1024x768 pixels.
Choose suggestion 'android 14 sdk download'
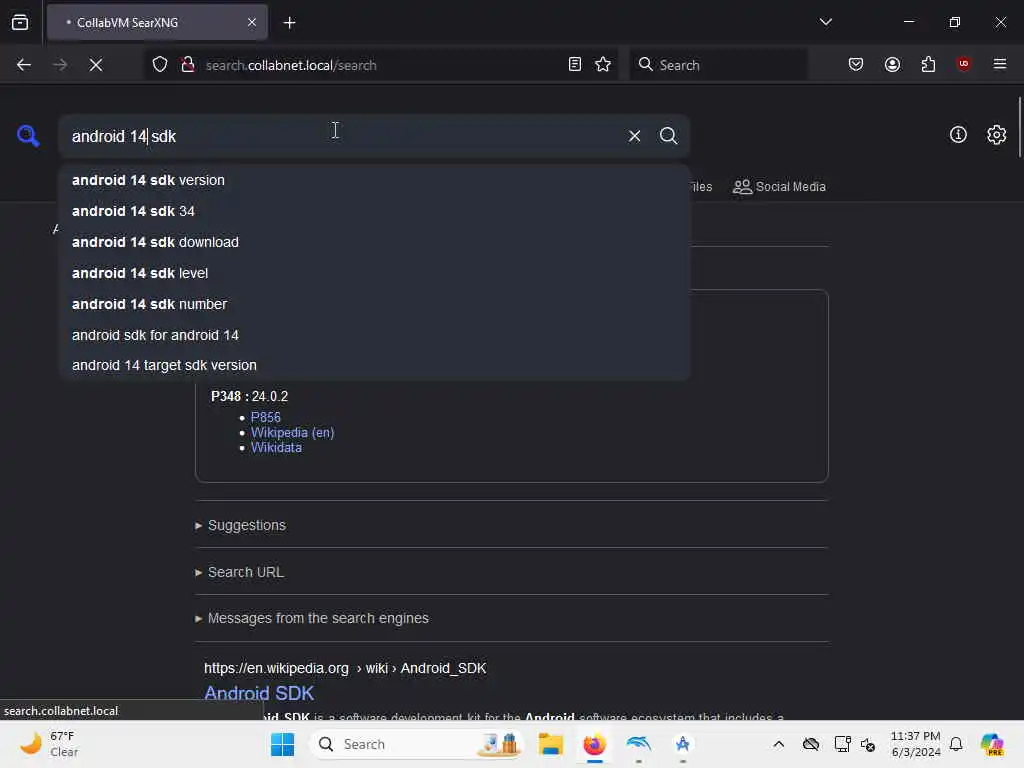click(374, 242)
